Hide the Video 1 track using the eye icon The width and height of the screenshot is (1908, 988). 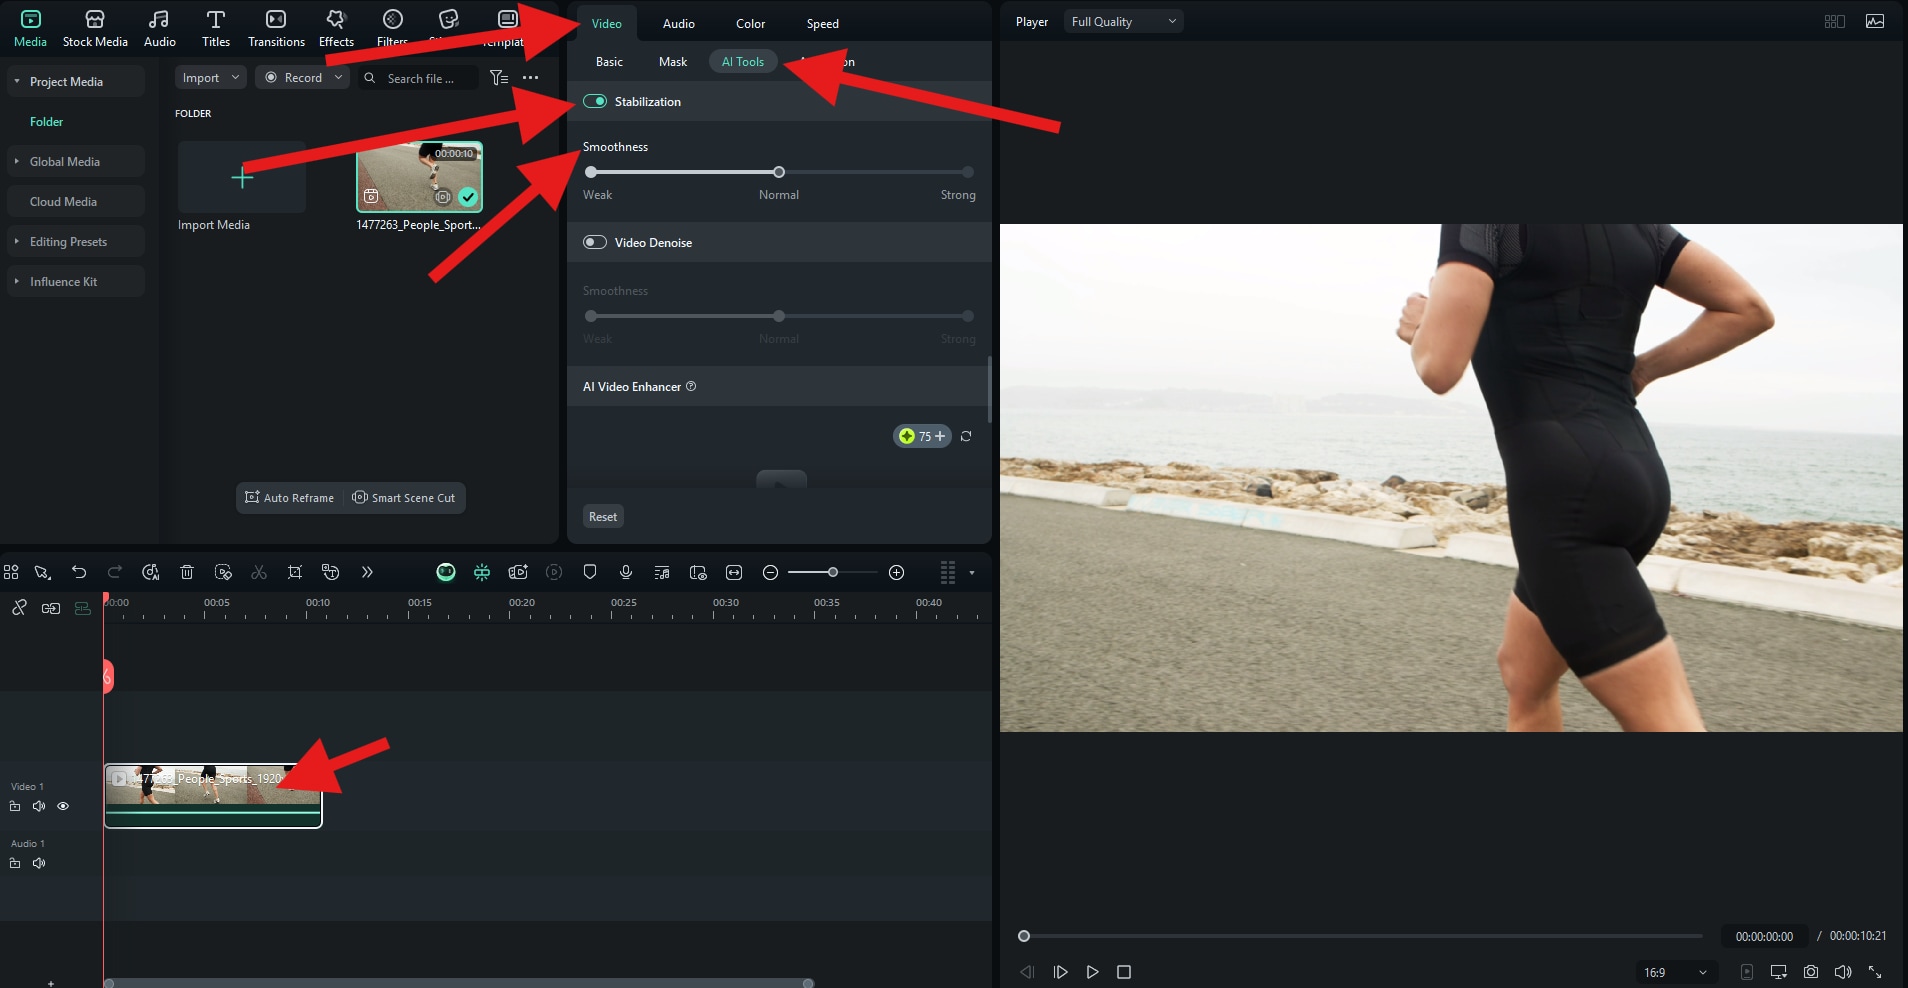(63, 806)
